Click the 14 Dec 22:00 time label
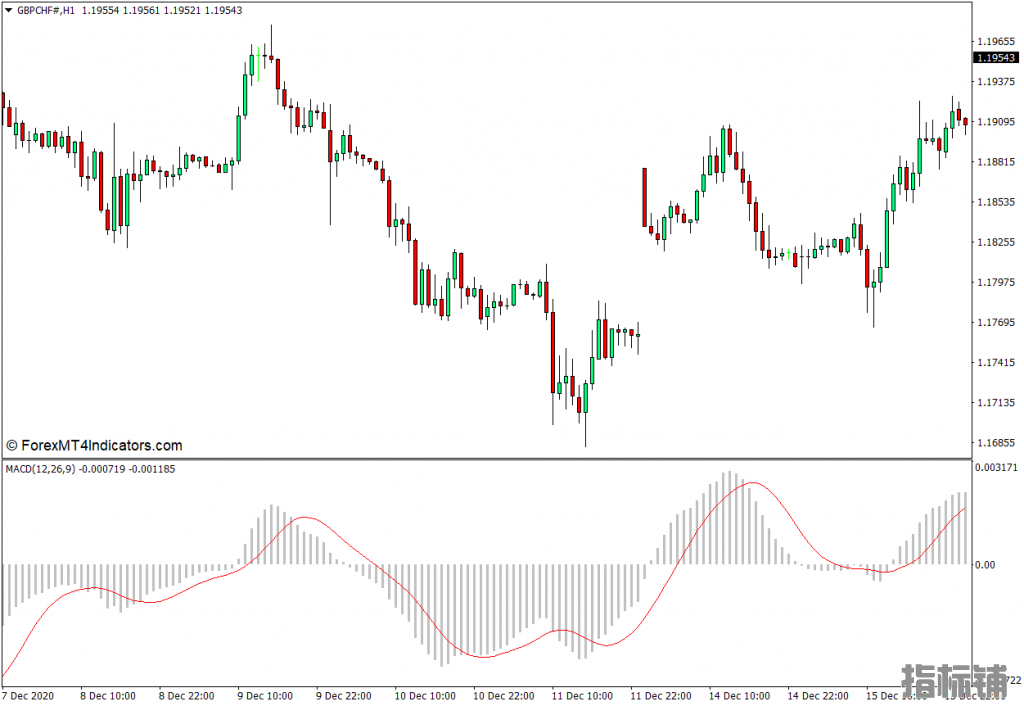The height and width of the screenshot is (706, 1024). pyautogui.click(x=818, y=695)
